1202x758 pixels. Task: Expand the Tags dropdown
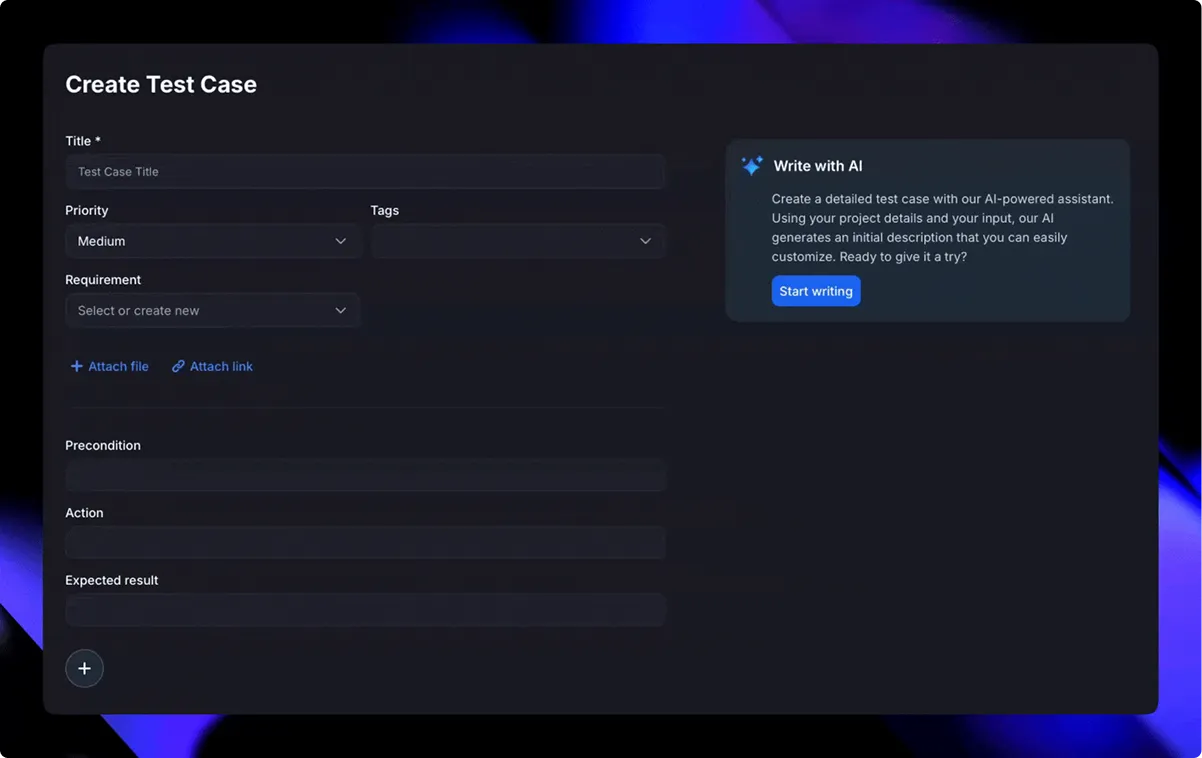[x=518, y=241]
